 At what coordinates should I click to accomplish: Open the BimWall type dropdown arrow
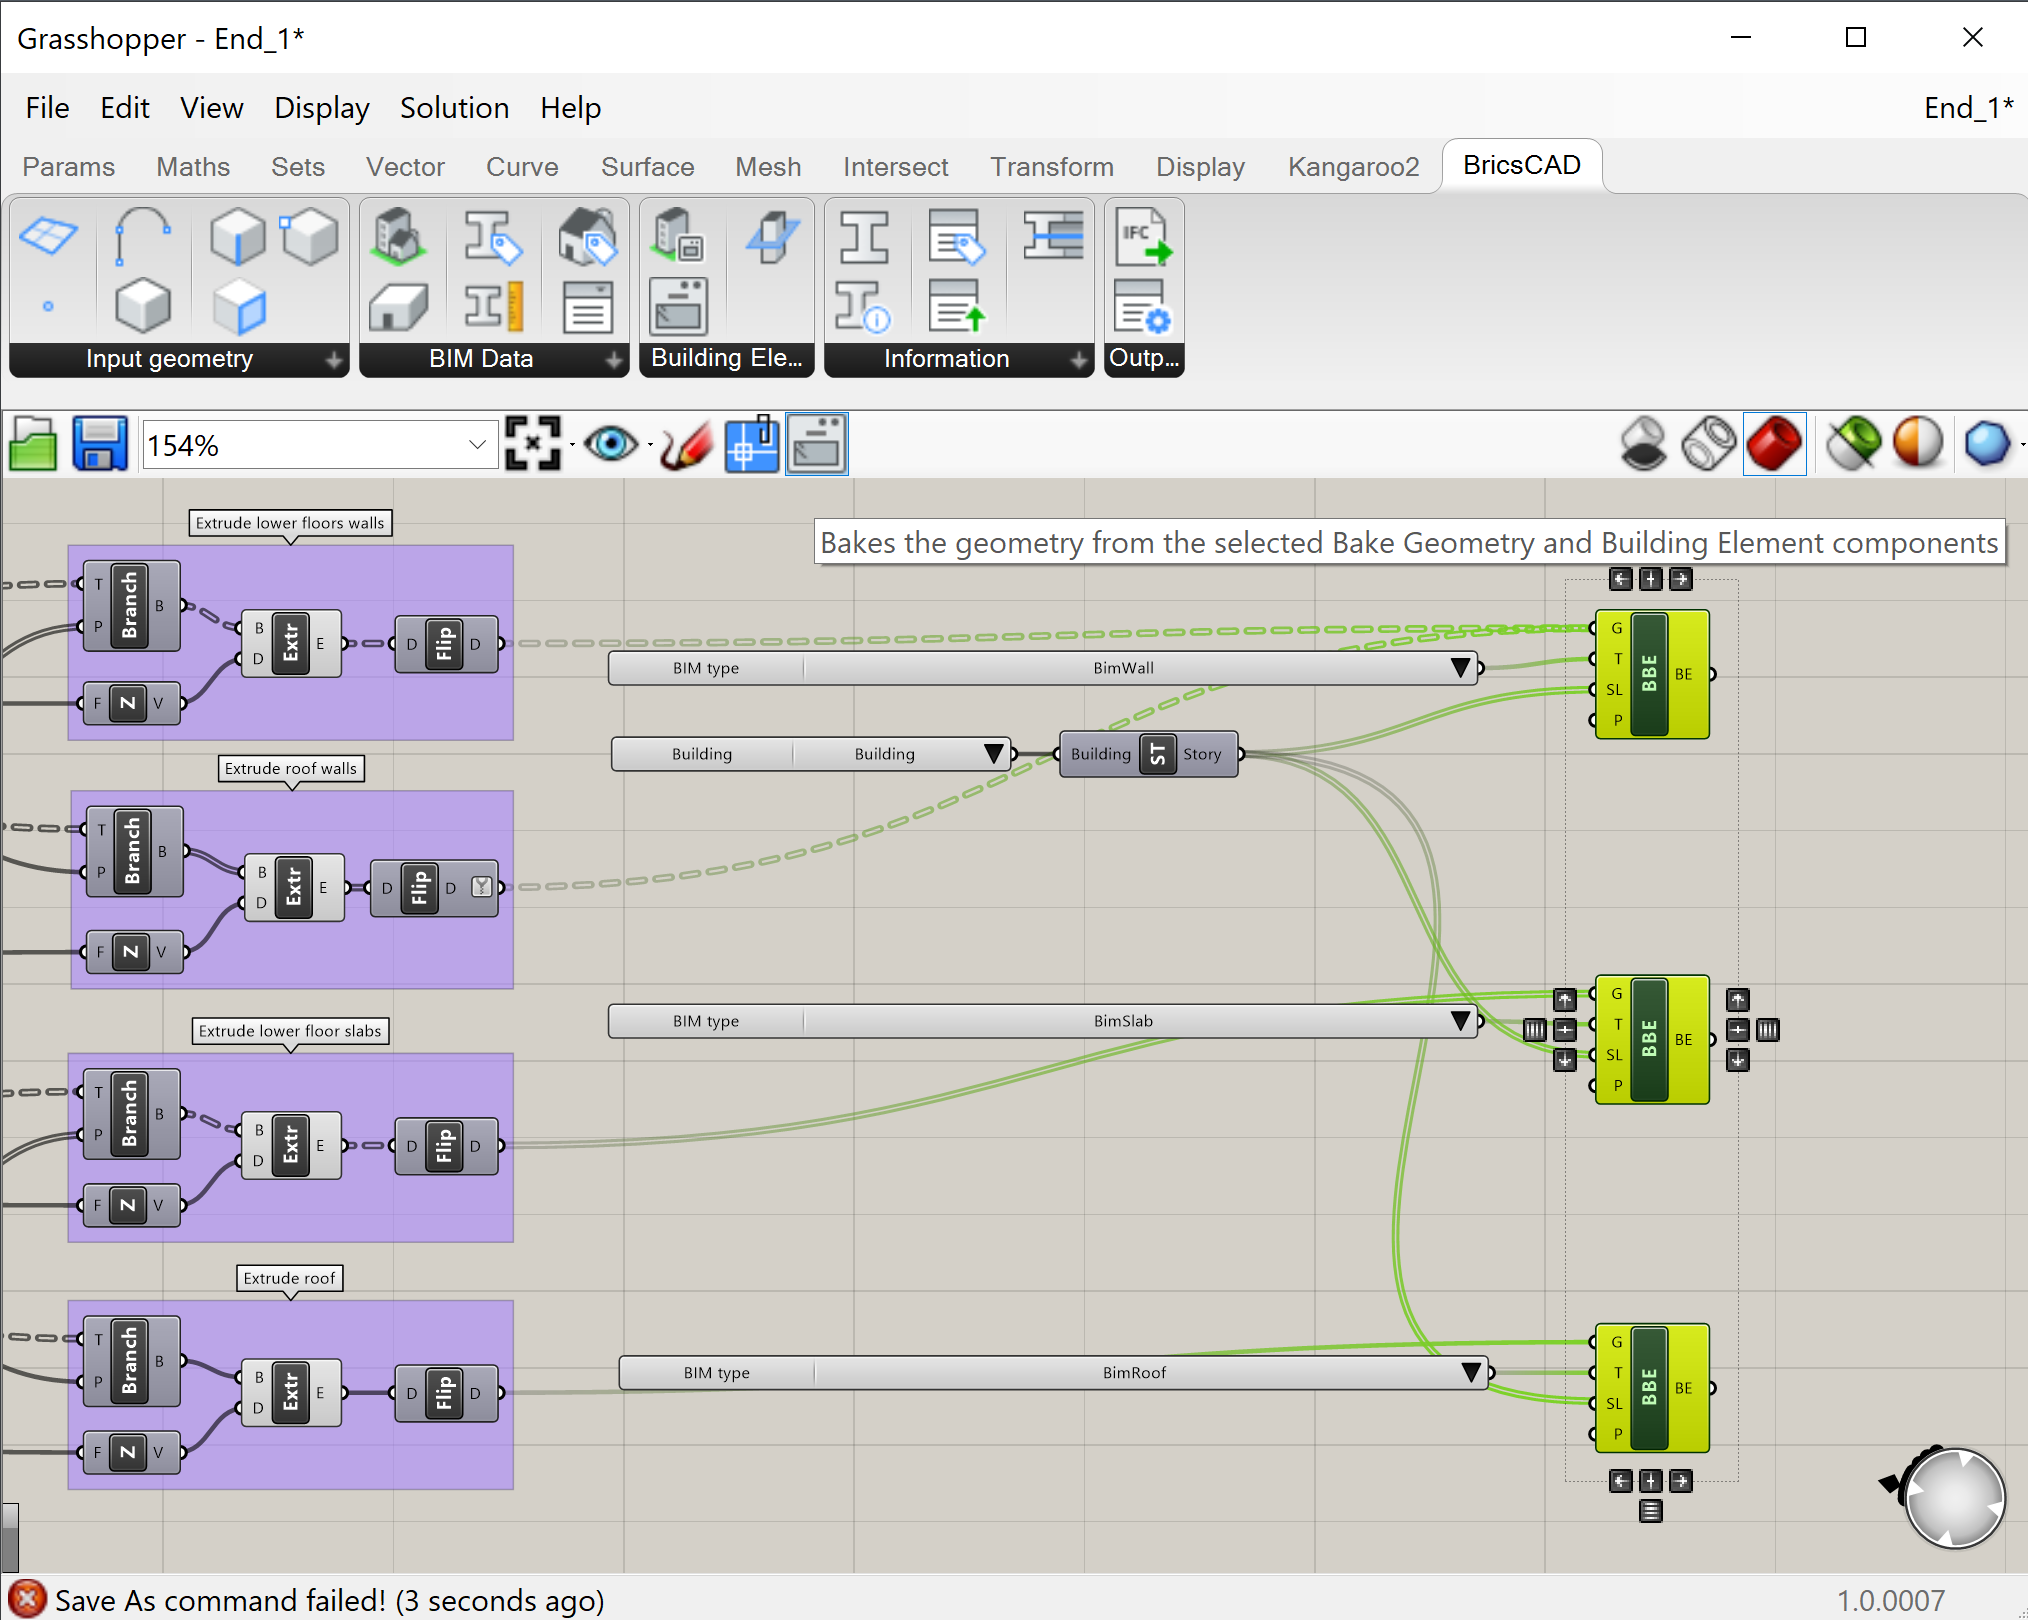click(1460, 668)
